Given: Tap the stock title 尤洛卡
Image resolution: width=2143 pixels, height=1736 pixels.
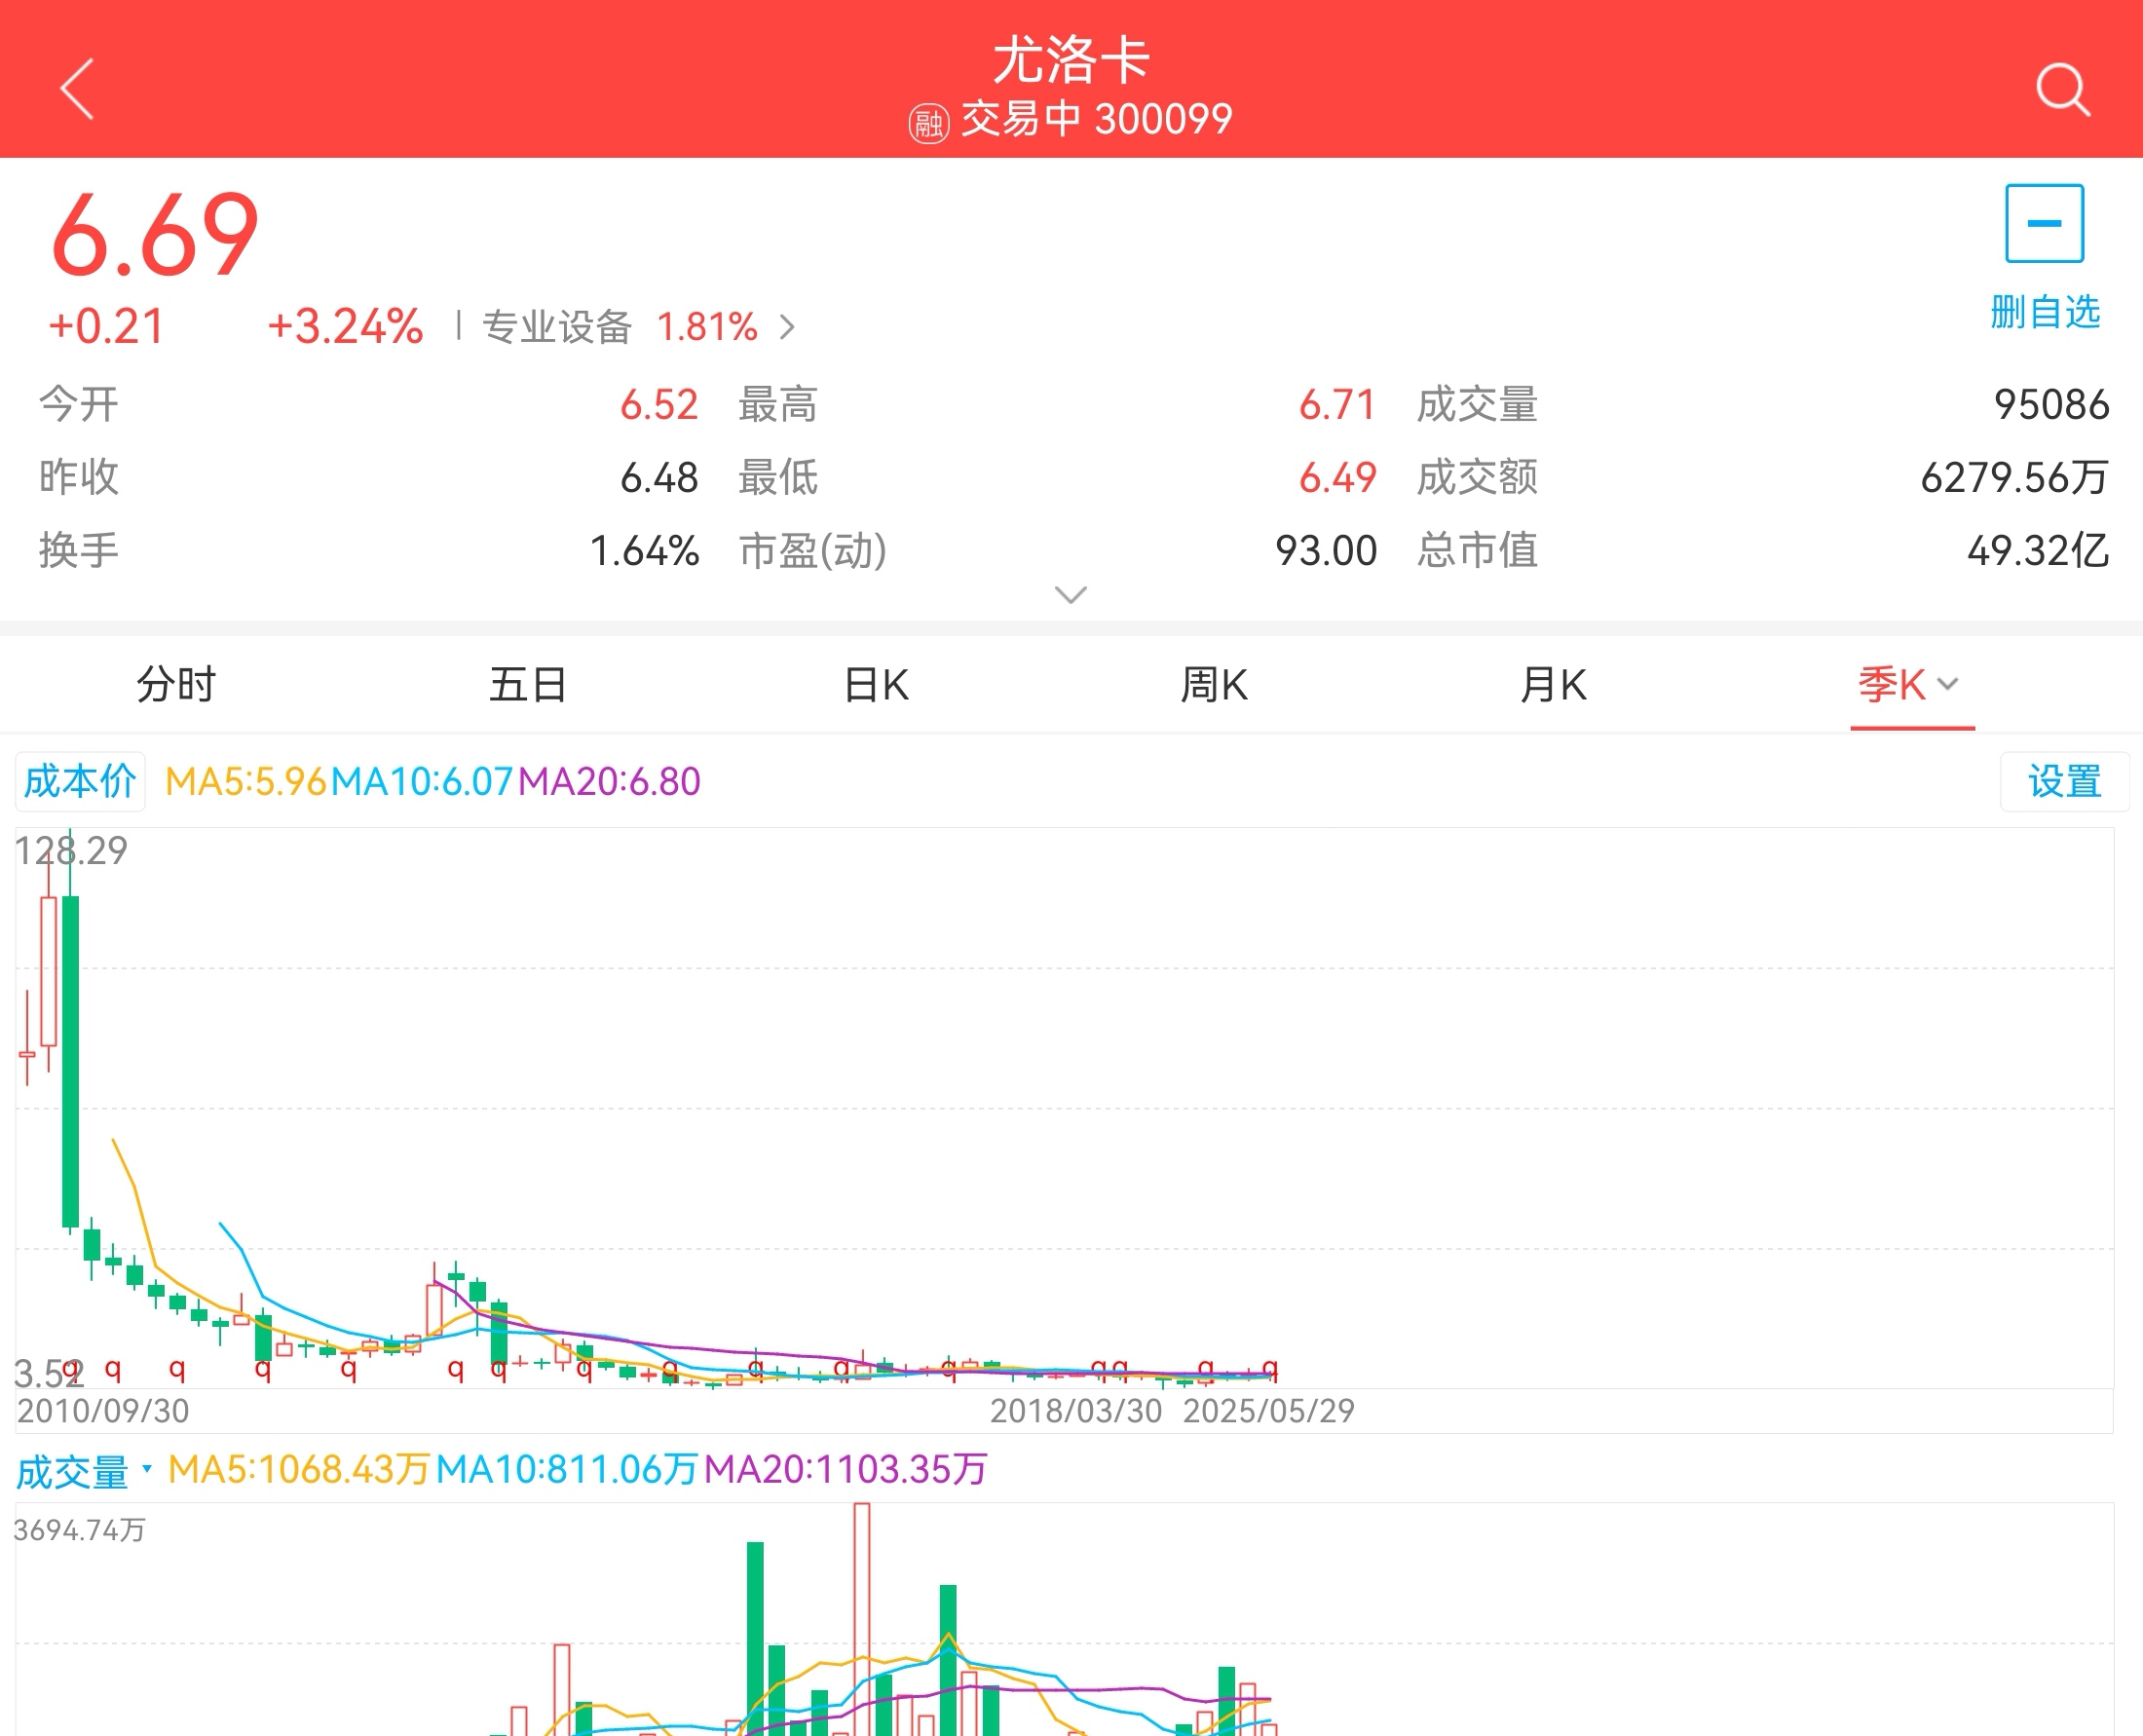Looking at the screenshot, I should coord(1071,60).
